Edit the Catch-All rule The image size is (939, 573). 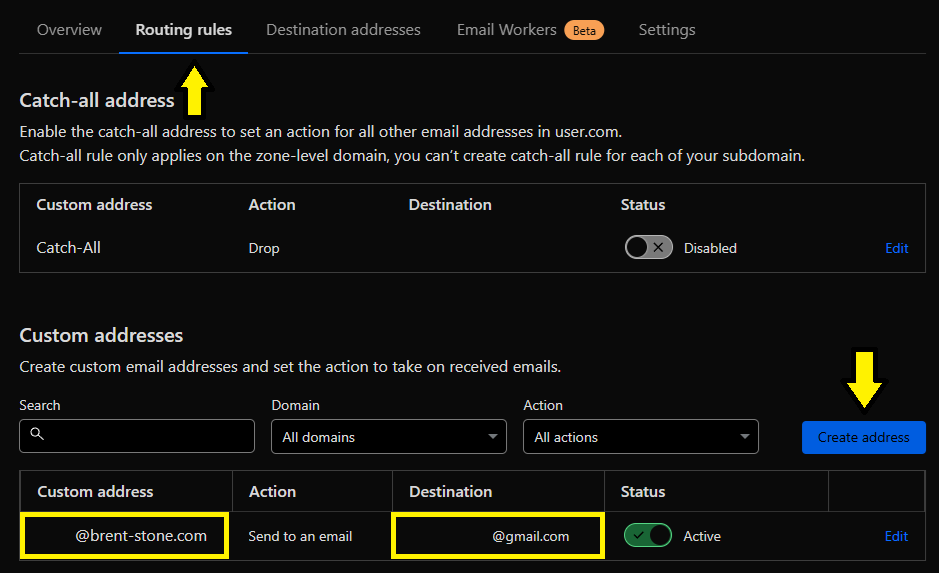click(896, 248)
